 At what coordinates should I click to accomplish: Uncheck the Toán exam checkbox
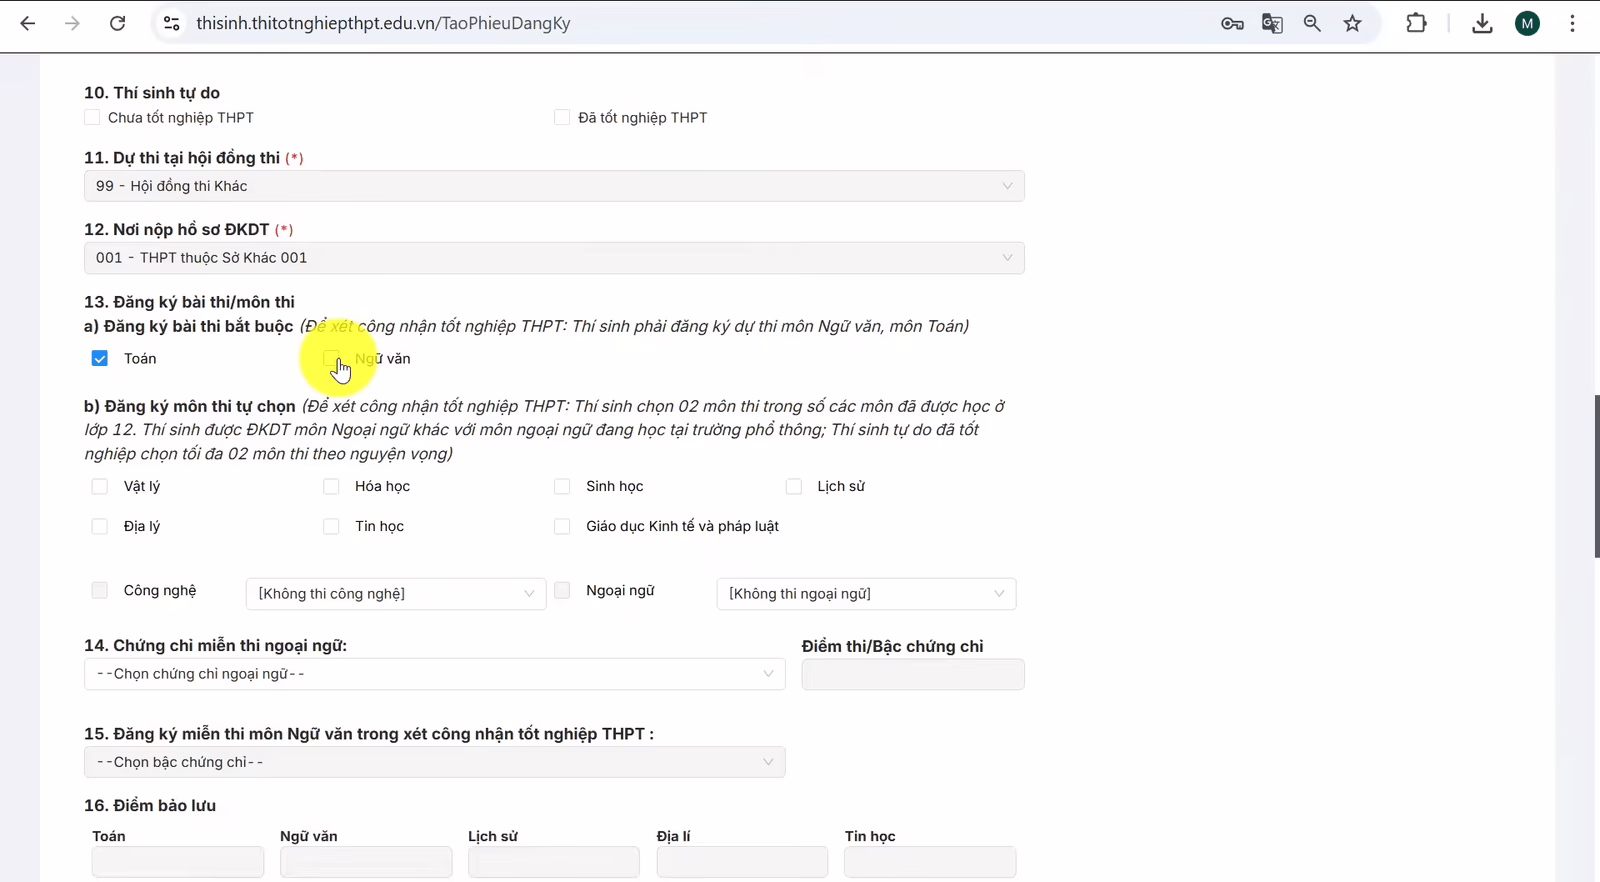100,358
